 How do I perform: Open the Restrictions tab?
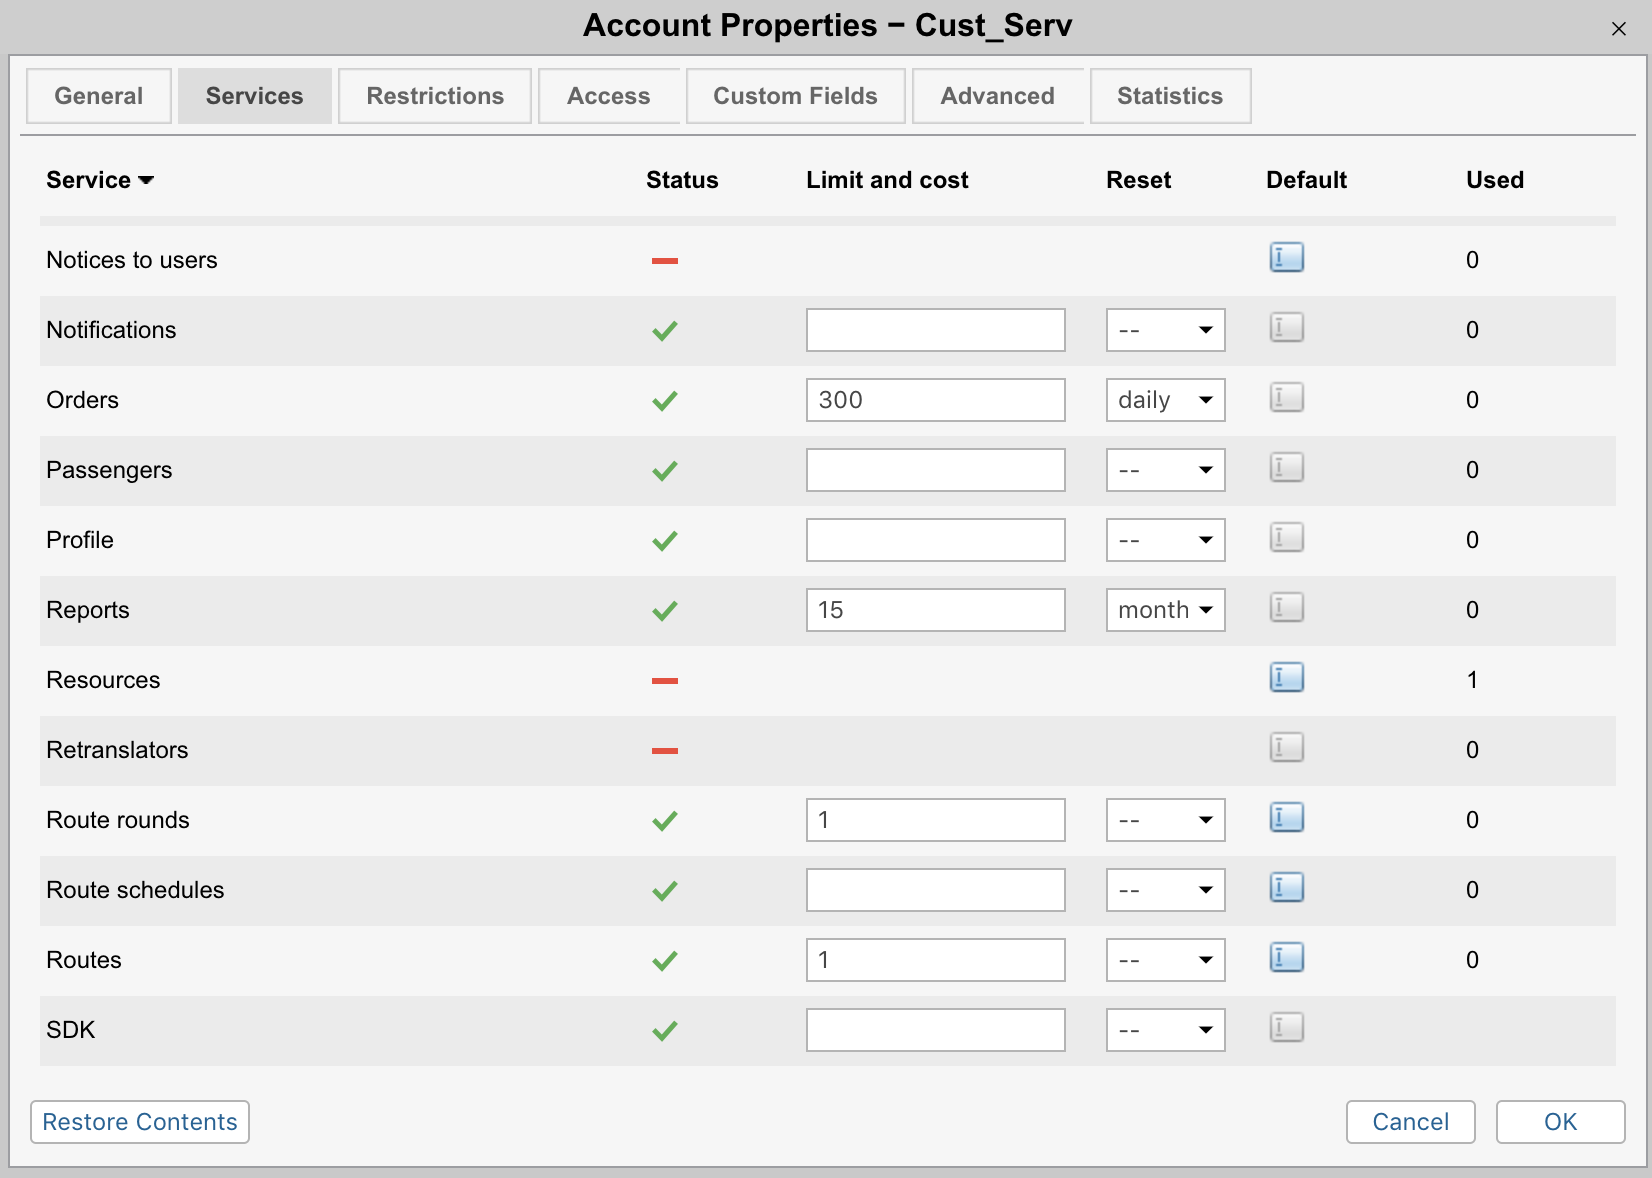click(x=434, y=95)
